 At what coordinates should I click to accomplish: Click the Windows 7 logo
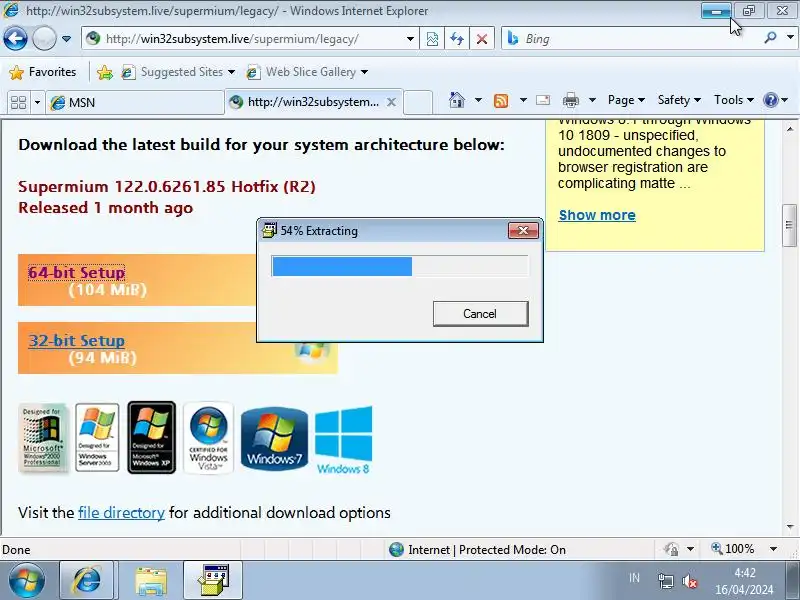click(x=274, y=438)
